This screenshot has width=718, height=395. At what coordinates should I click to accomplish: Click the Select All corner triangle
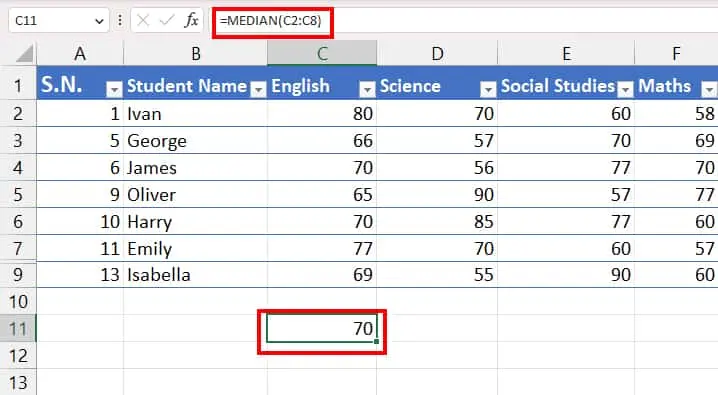24,54
